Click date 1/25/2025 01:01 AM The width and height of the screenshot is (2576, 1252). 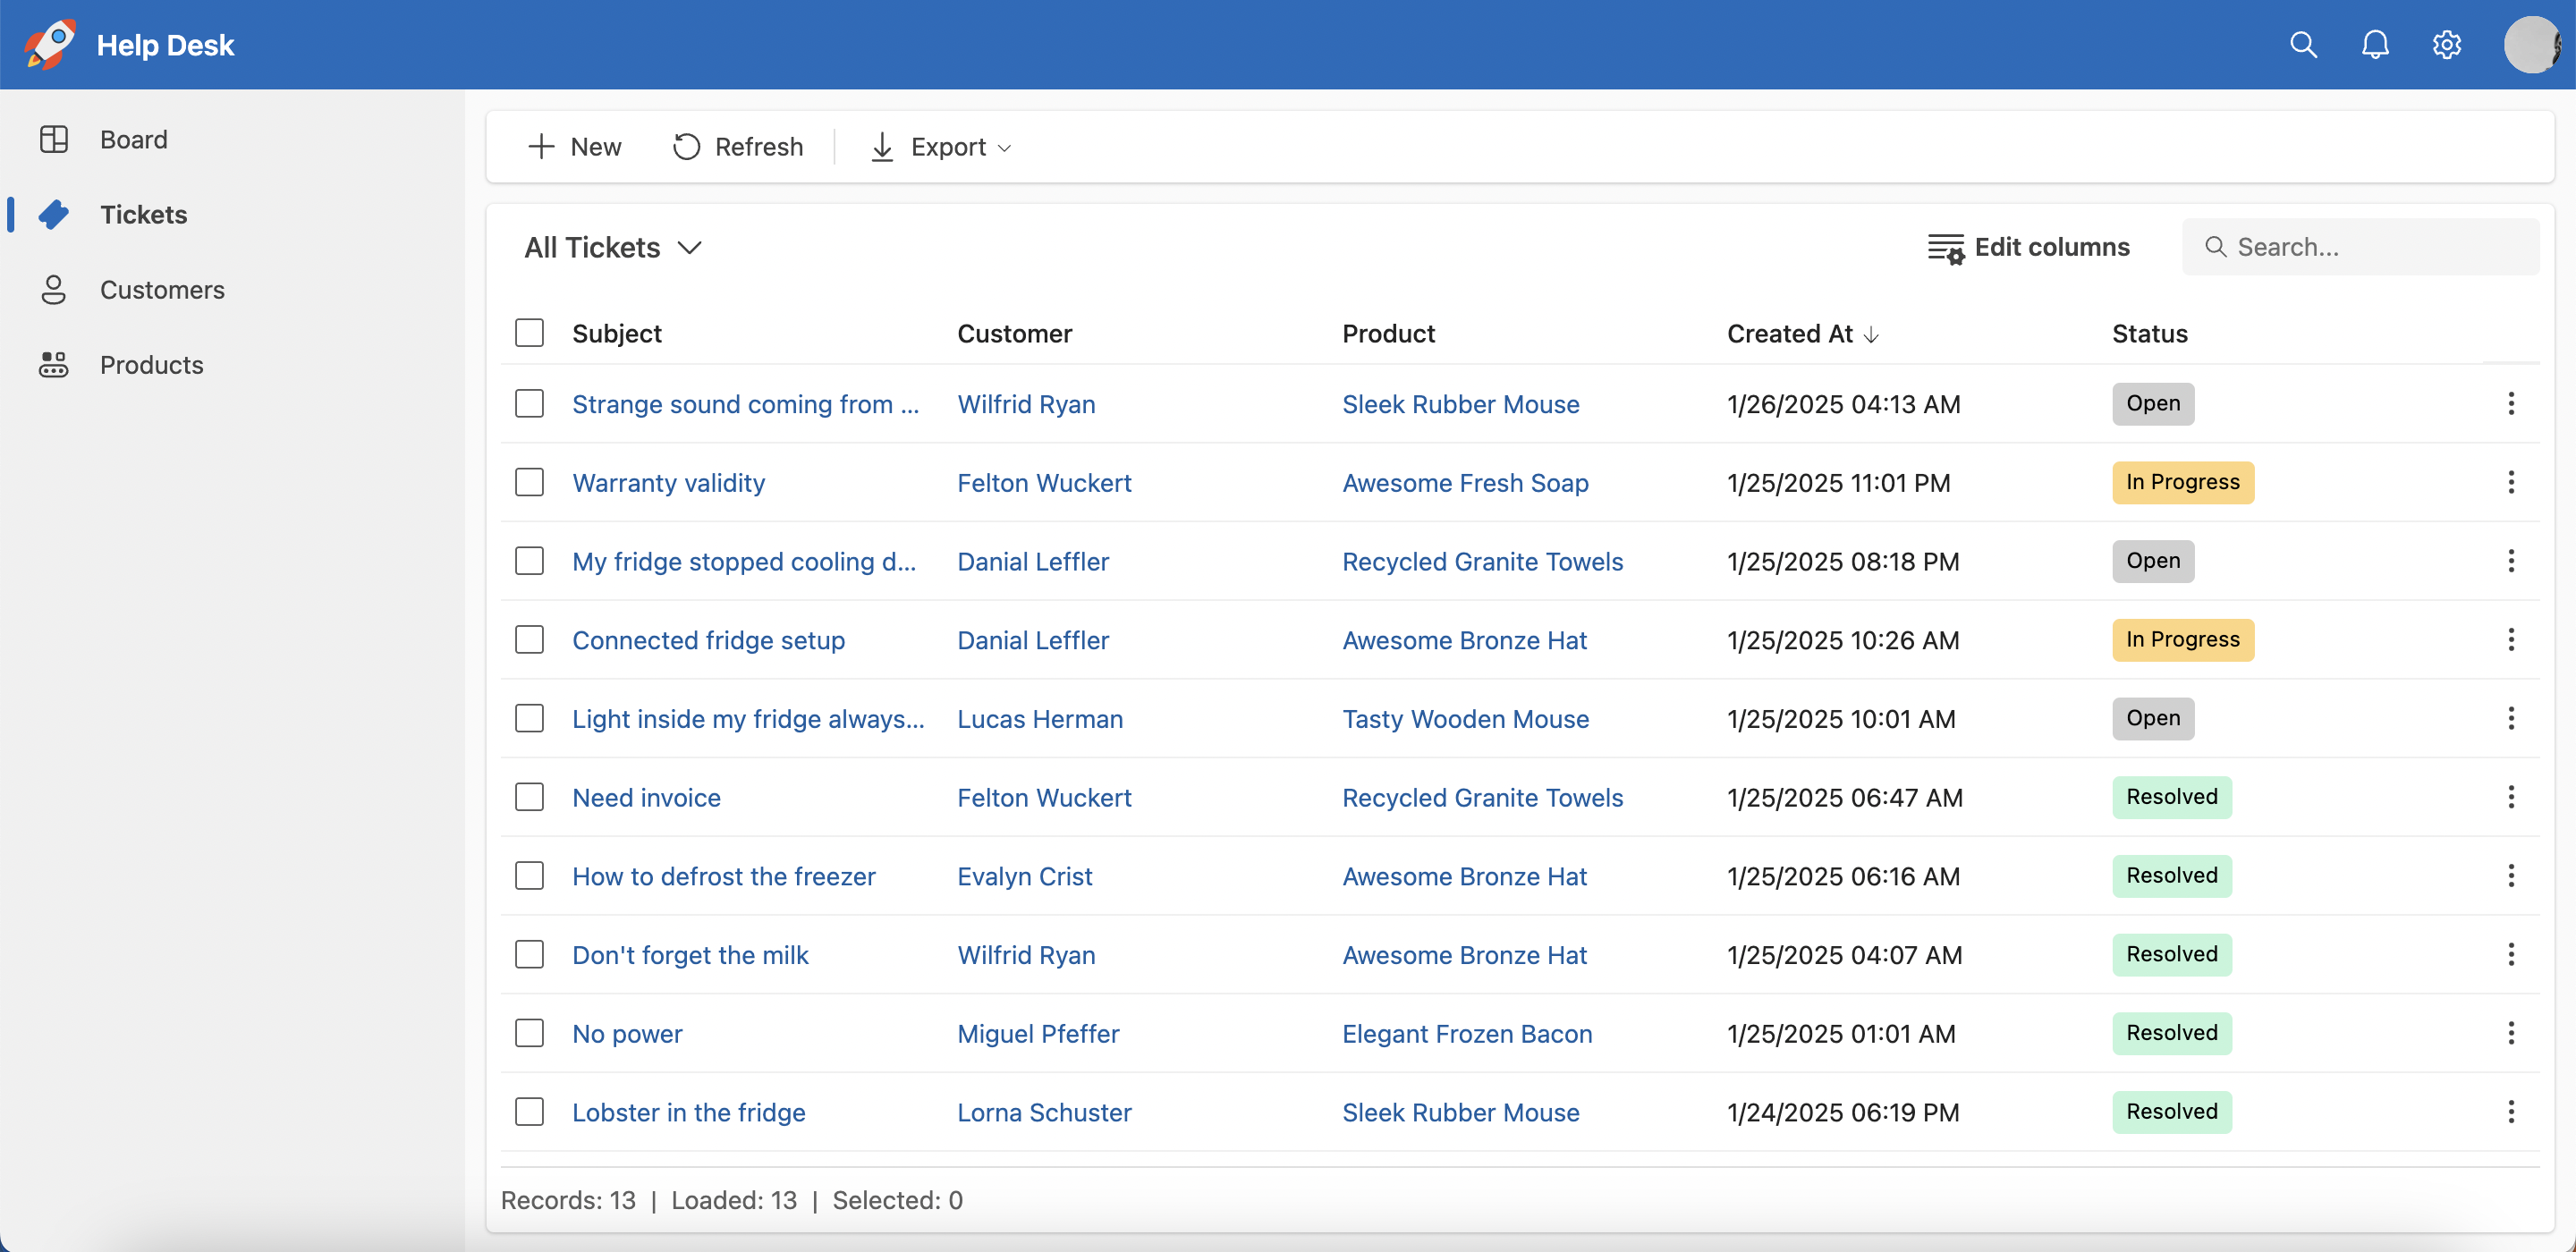pyautogui.click(x=1840, y=1034)
